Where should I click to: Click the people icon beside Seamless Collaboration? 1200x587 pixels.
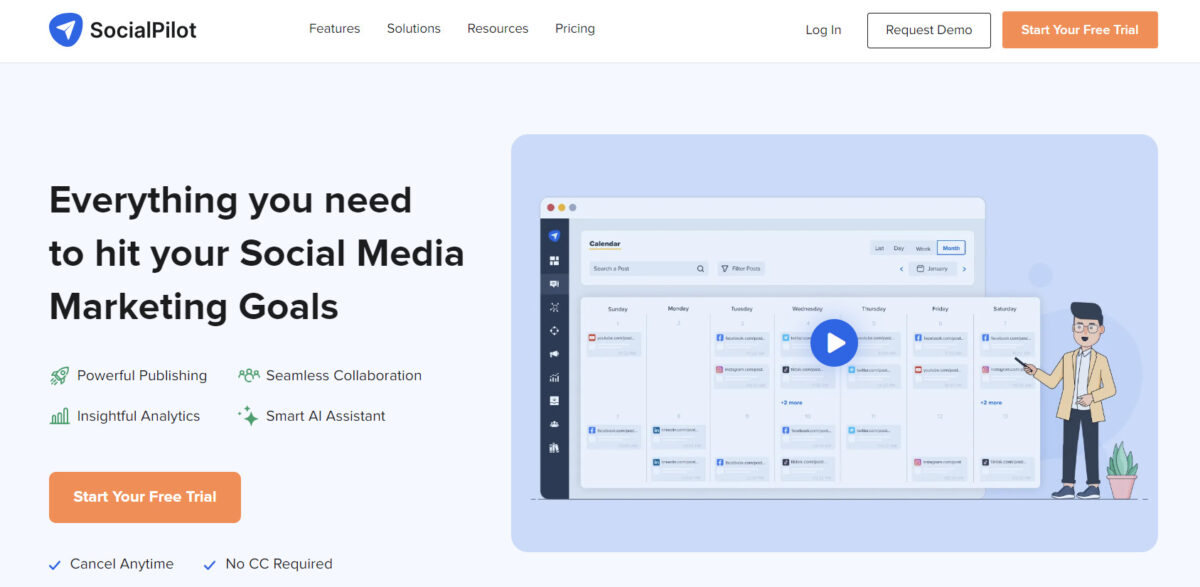pos(249,376)
